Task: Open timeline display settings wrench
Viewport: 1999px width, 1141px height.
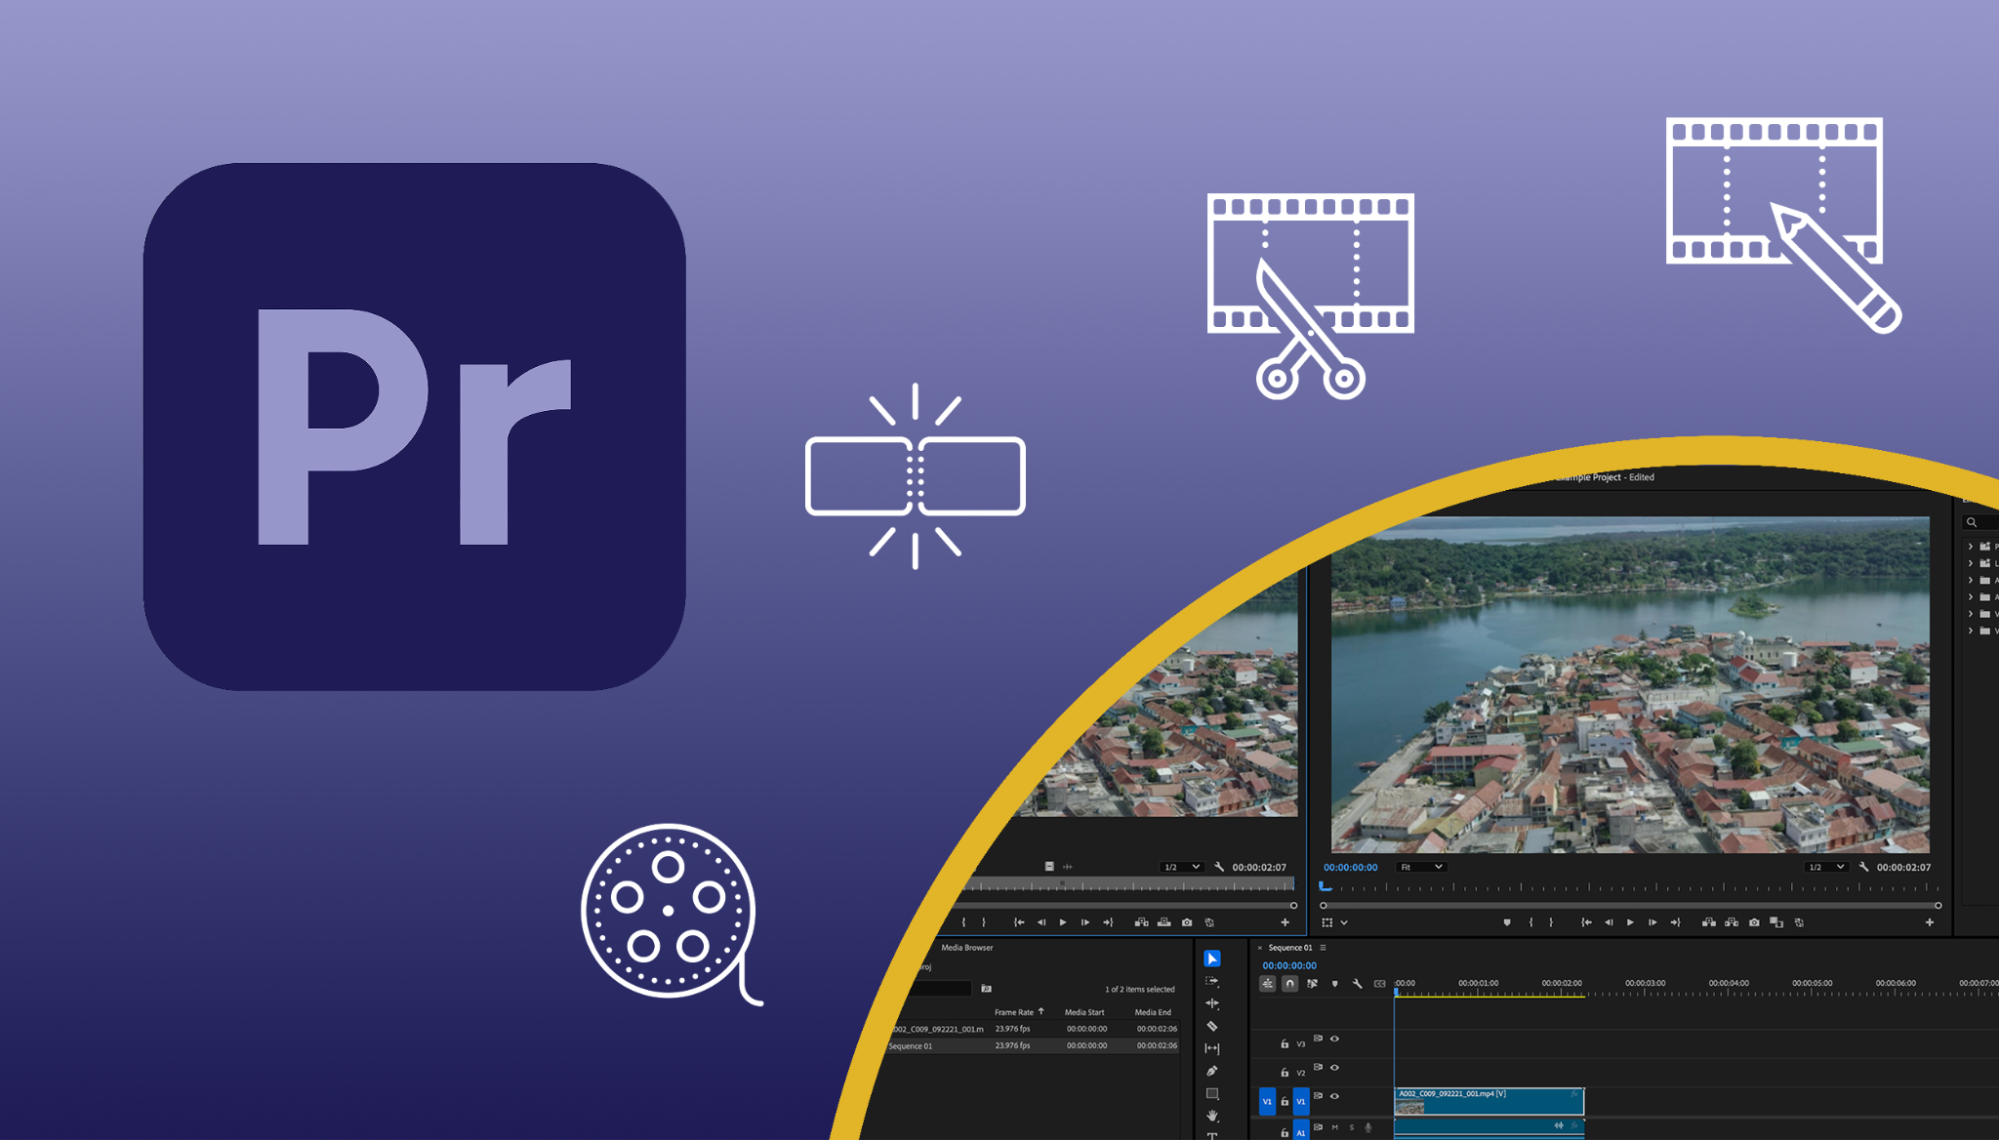Action: [x=1357, y=984]
